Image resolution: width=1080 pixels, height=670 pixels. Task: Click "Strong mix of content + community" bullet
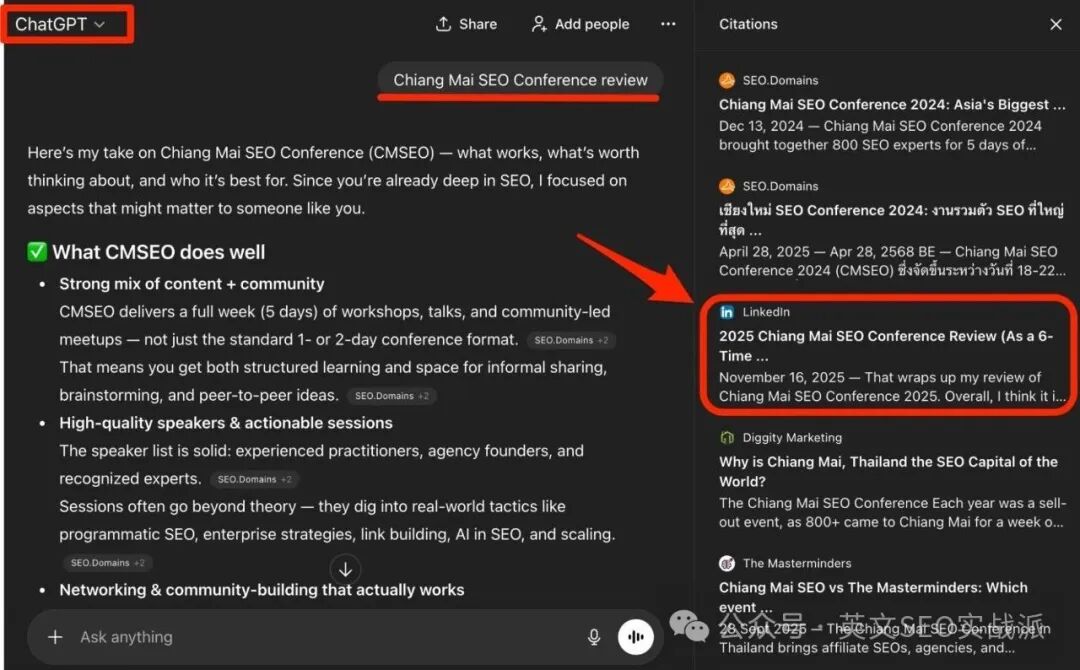coord(191,284)
